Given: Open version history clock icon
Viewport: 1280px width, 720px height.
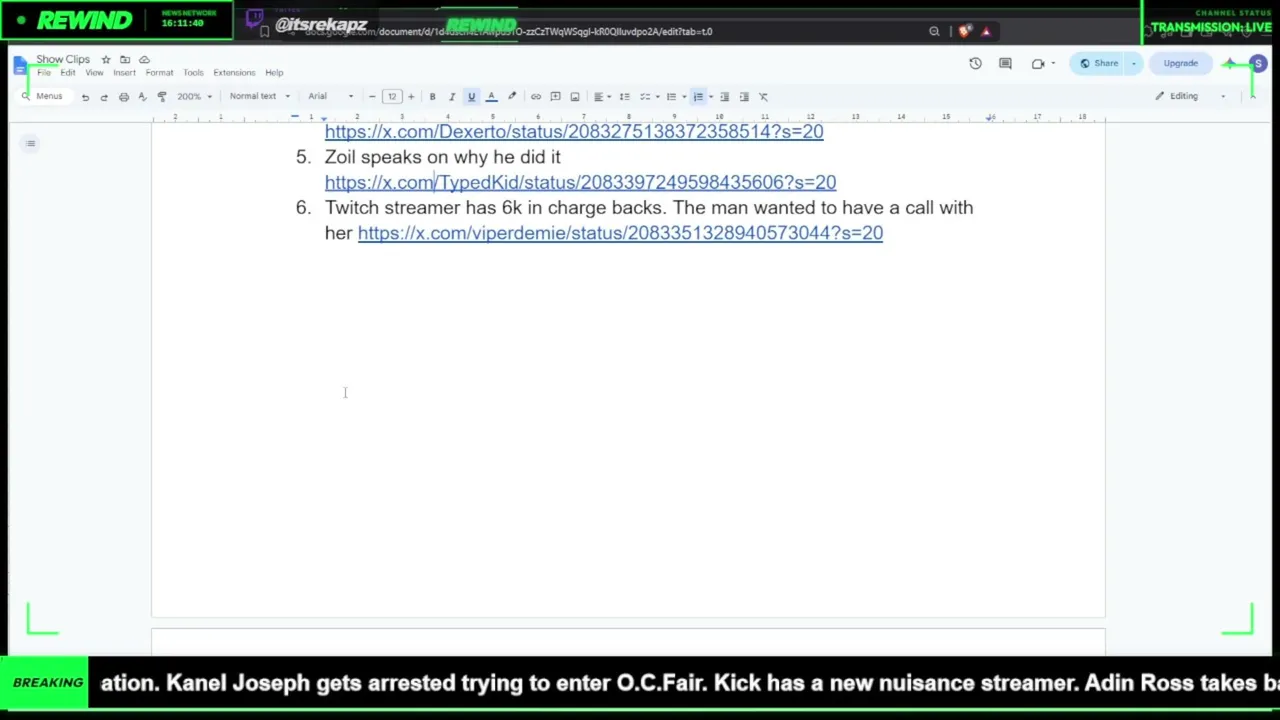Looking at the screenshot, I should 975,64.
